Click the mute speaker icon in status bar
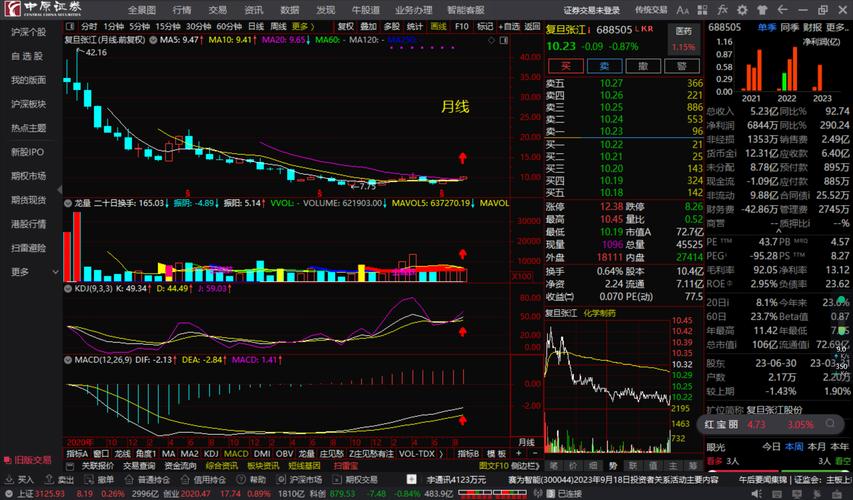 757,493
